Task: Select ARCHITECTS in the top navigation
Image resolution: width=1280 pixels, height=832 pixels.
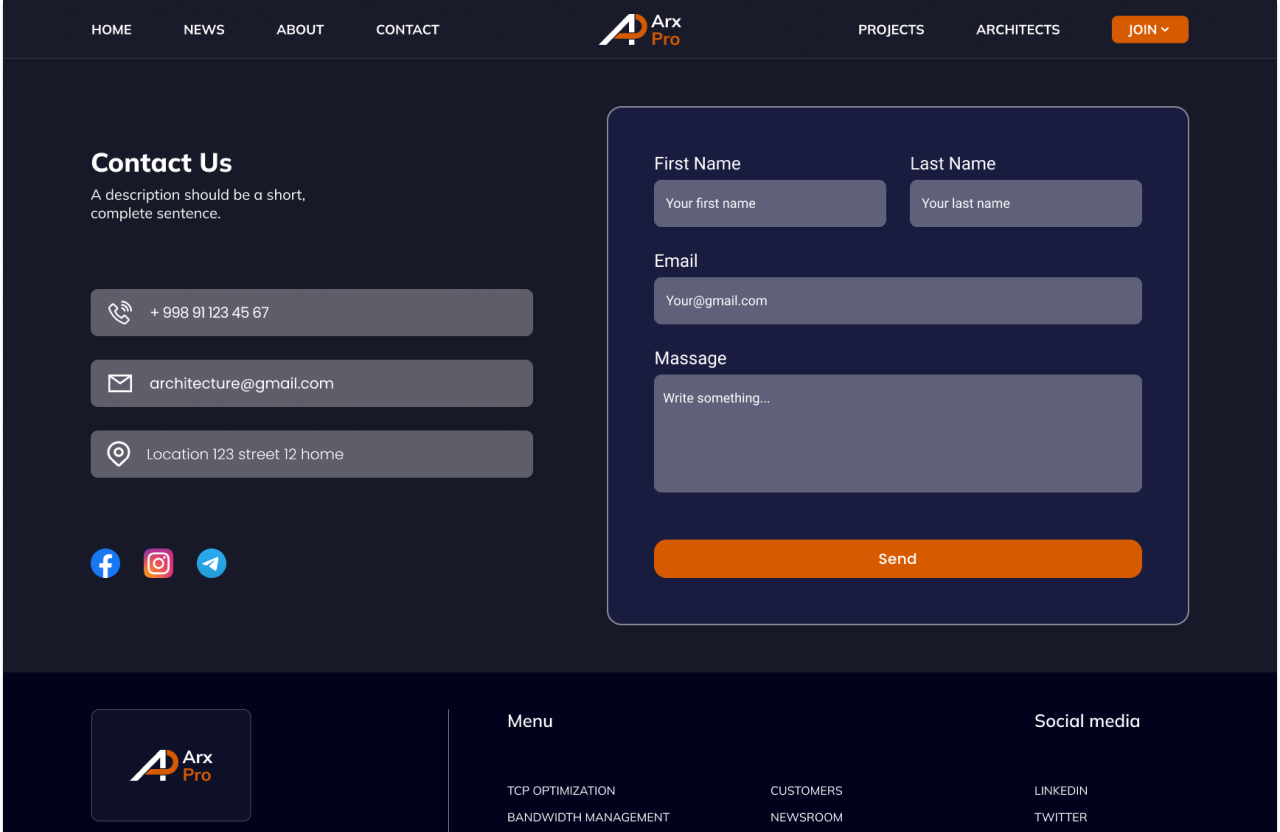Action: tap(1018, 30)
